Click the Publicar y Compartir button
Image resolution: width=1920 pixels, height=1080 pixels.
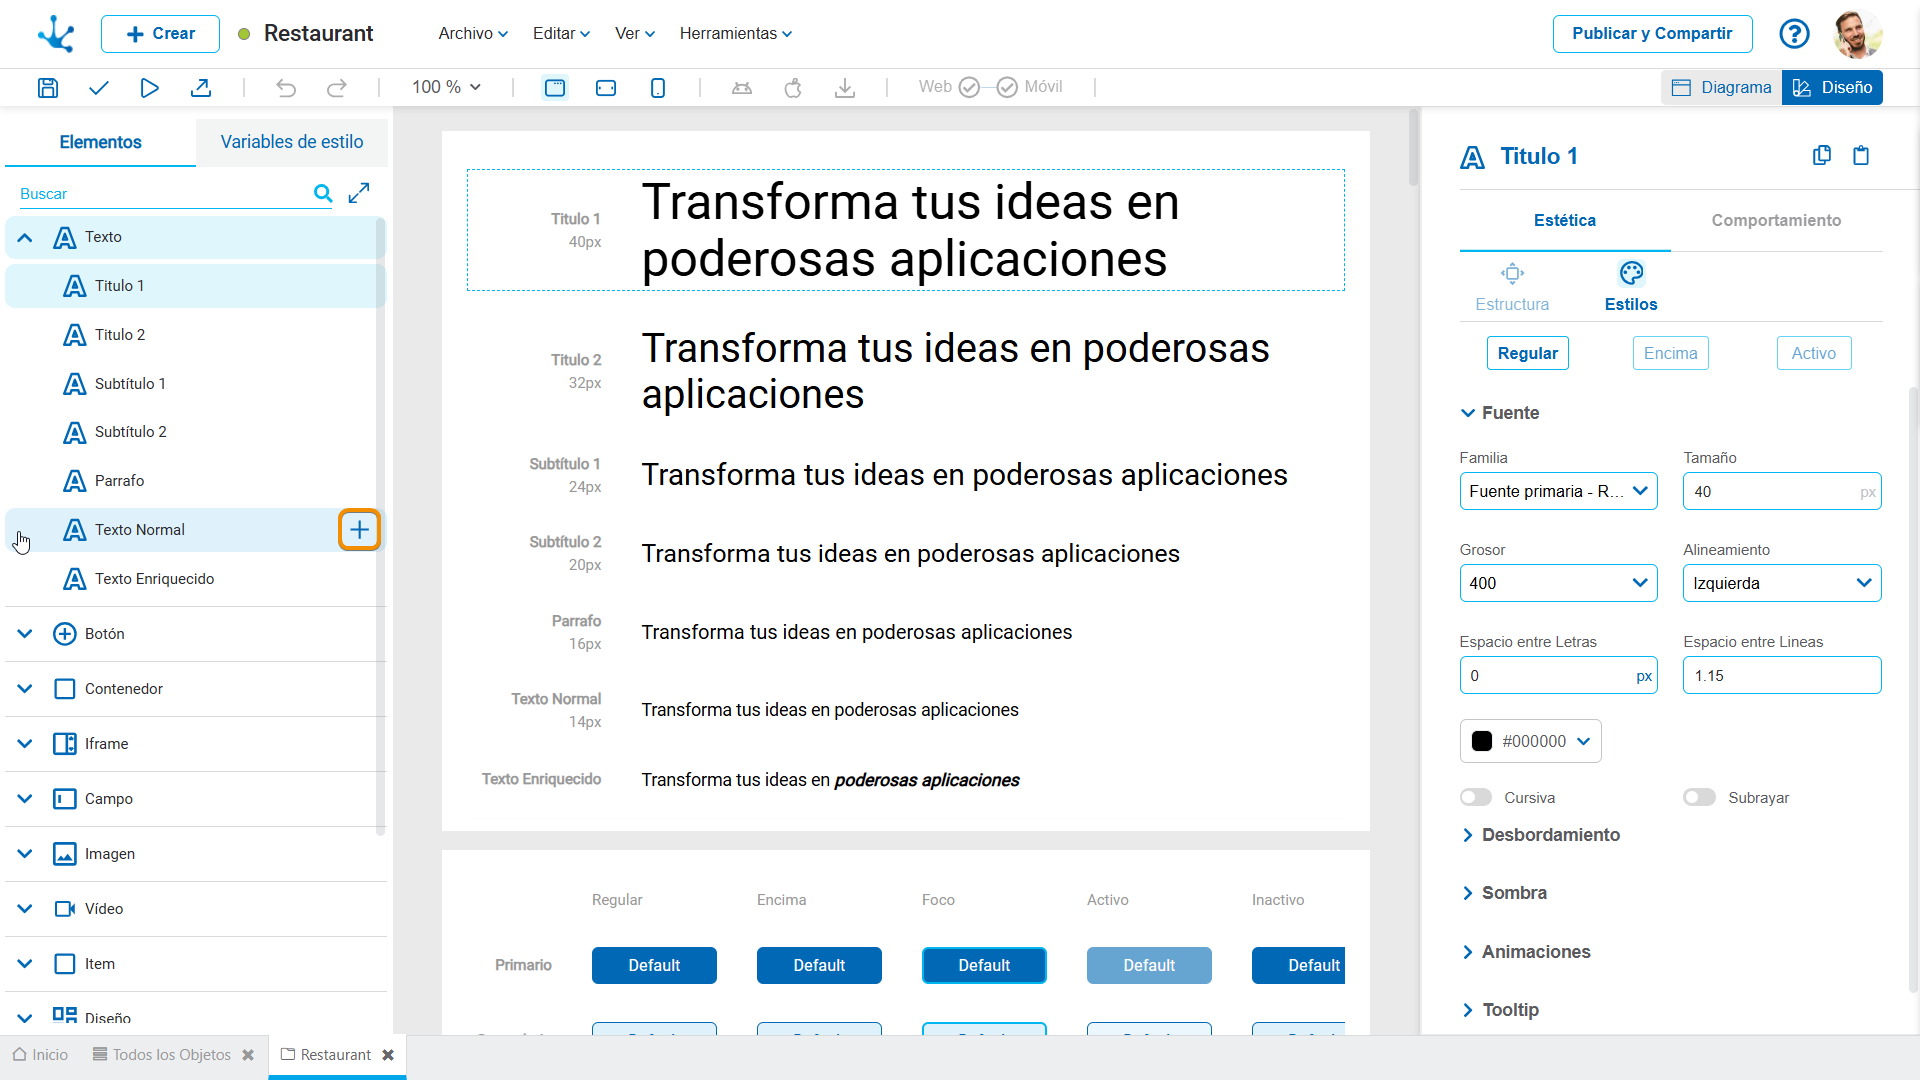[x=1651, y=34]
